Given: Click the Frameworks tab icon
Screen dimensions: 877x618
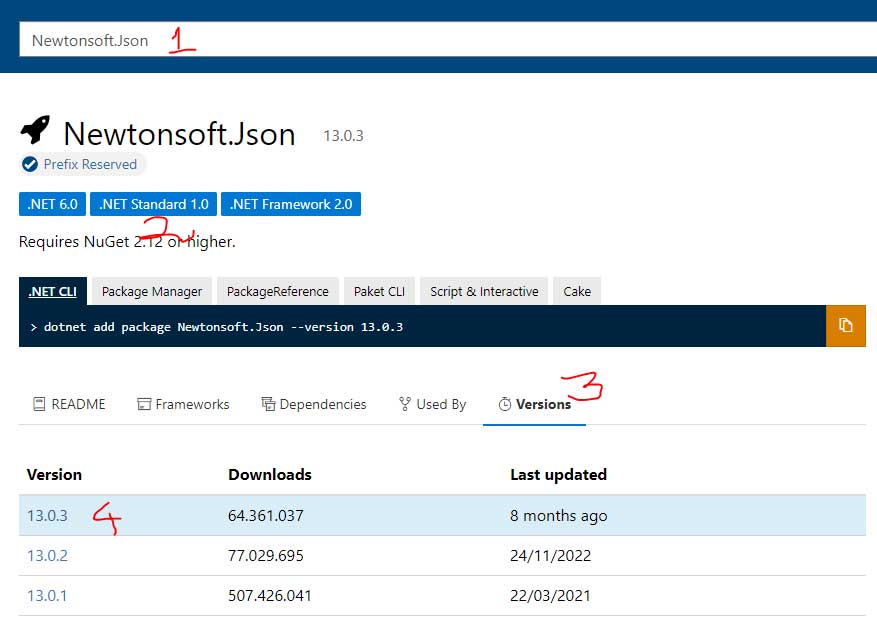Looking at the screenshot, I should [144, 404].
